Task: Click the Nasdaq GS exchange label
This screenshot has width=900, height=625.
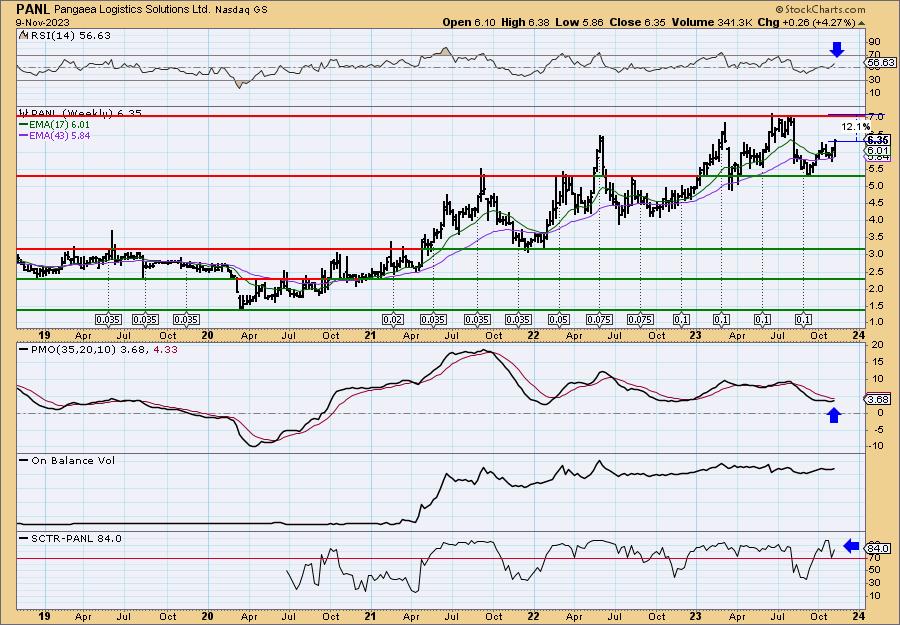Action: (243, 10)
